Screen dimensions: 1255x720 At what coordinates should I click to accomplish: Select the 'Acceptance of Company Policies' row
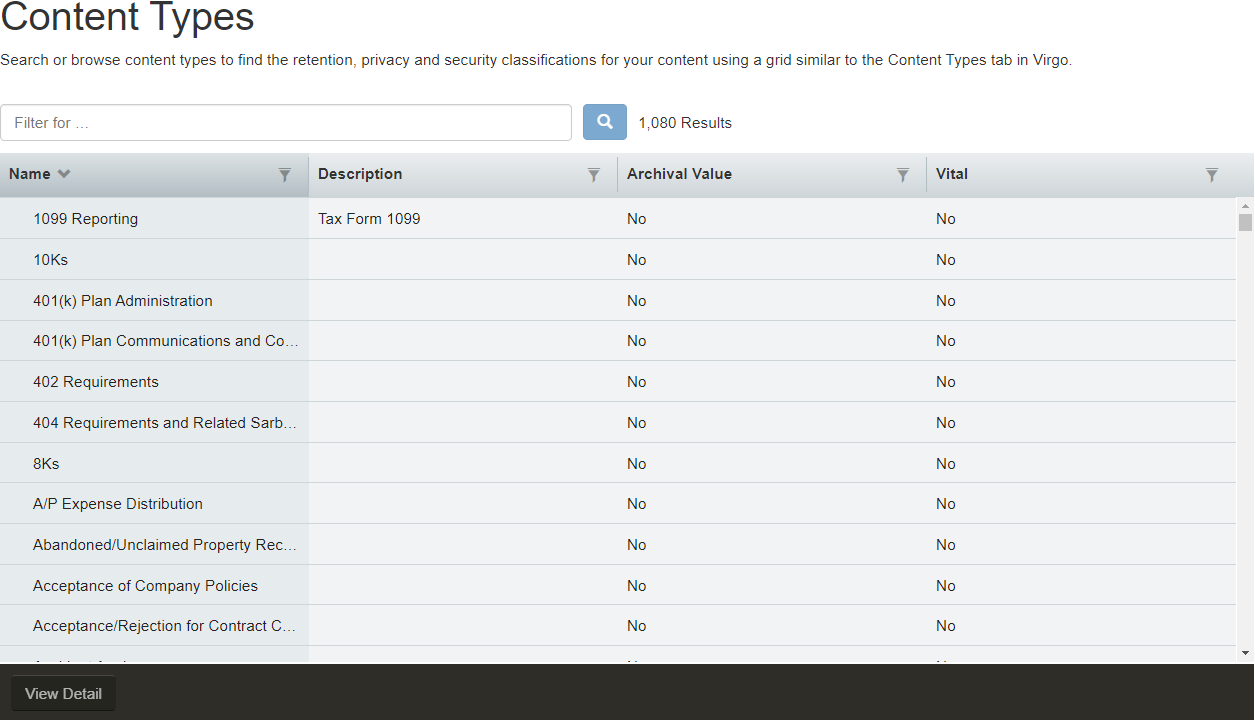pyautogui.click(x=144, y=585)
